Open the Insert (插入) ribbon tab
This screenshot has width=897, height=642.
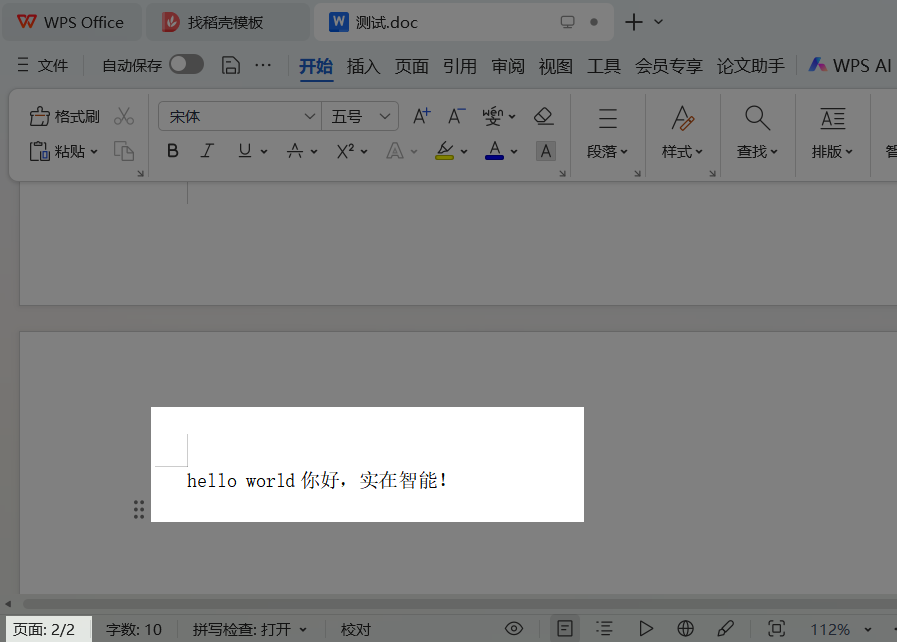(x=363, y=66)
